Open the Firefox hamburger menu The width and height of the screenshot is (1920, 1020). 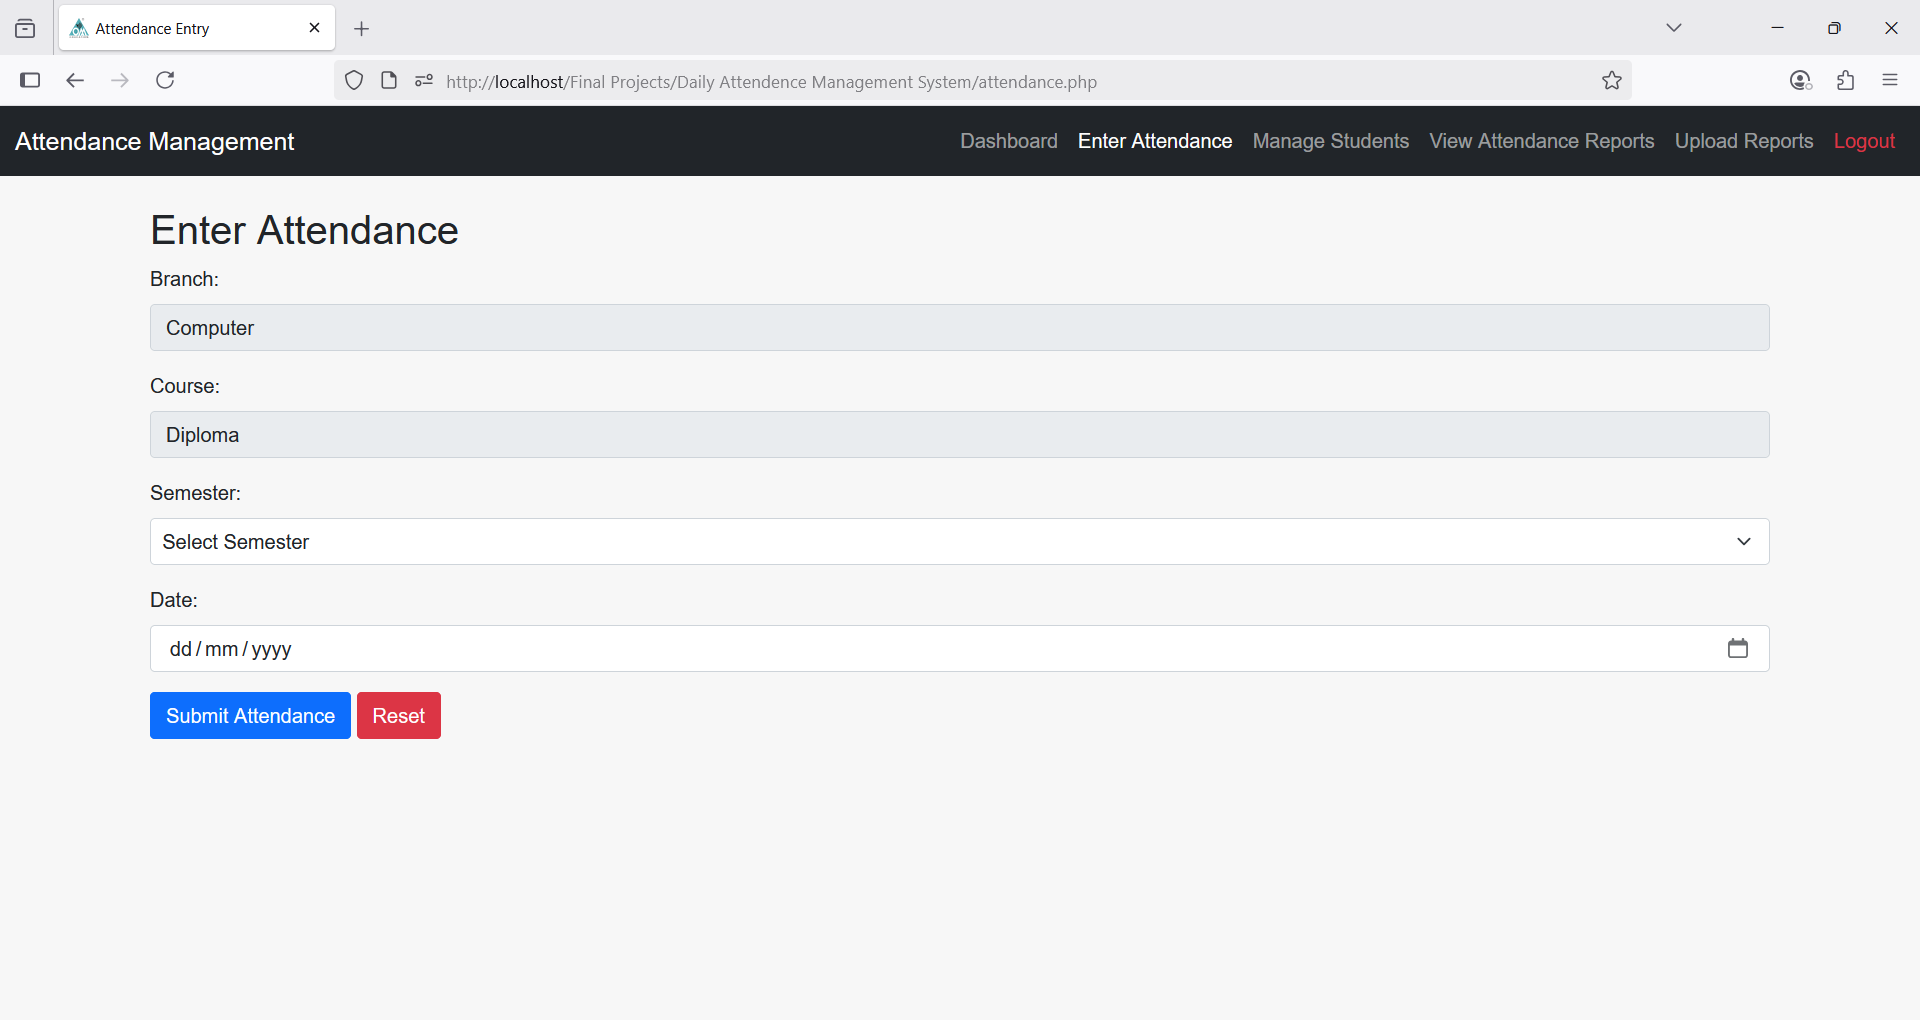point(1889,81)
